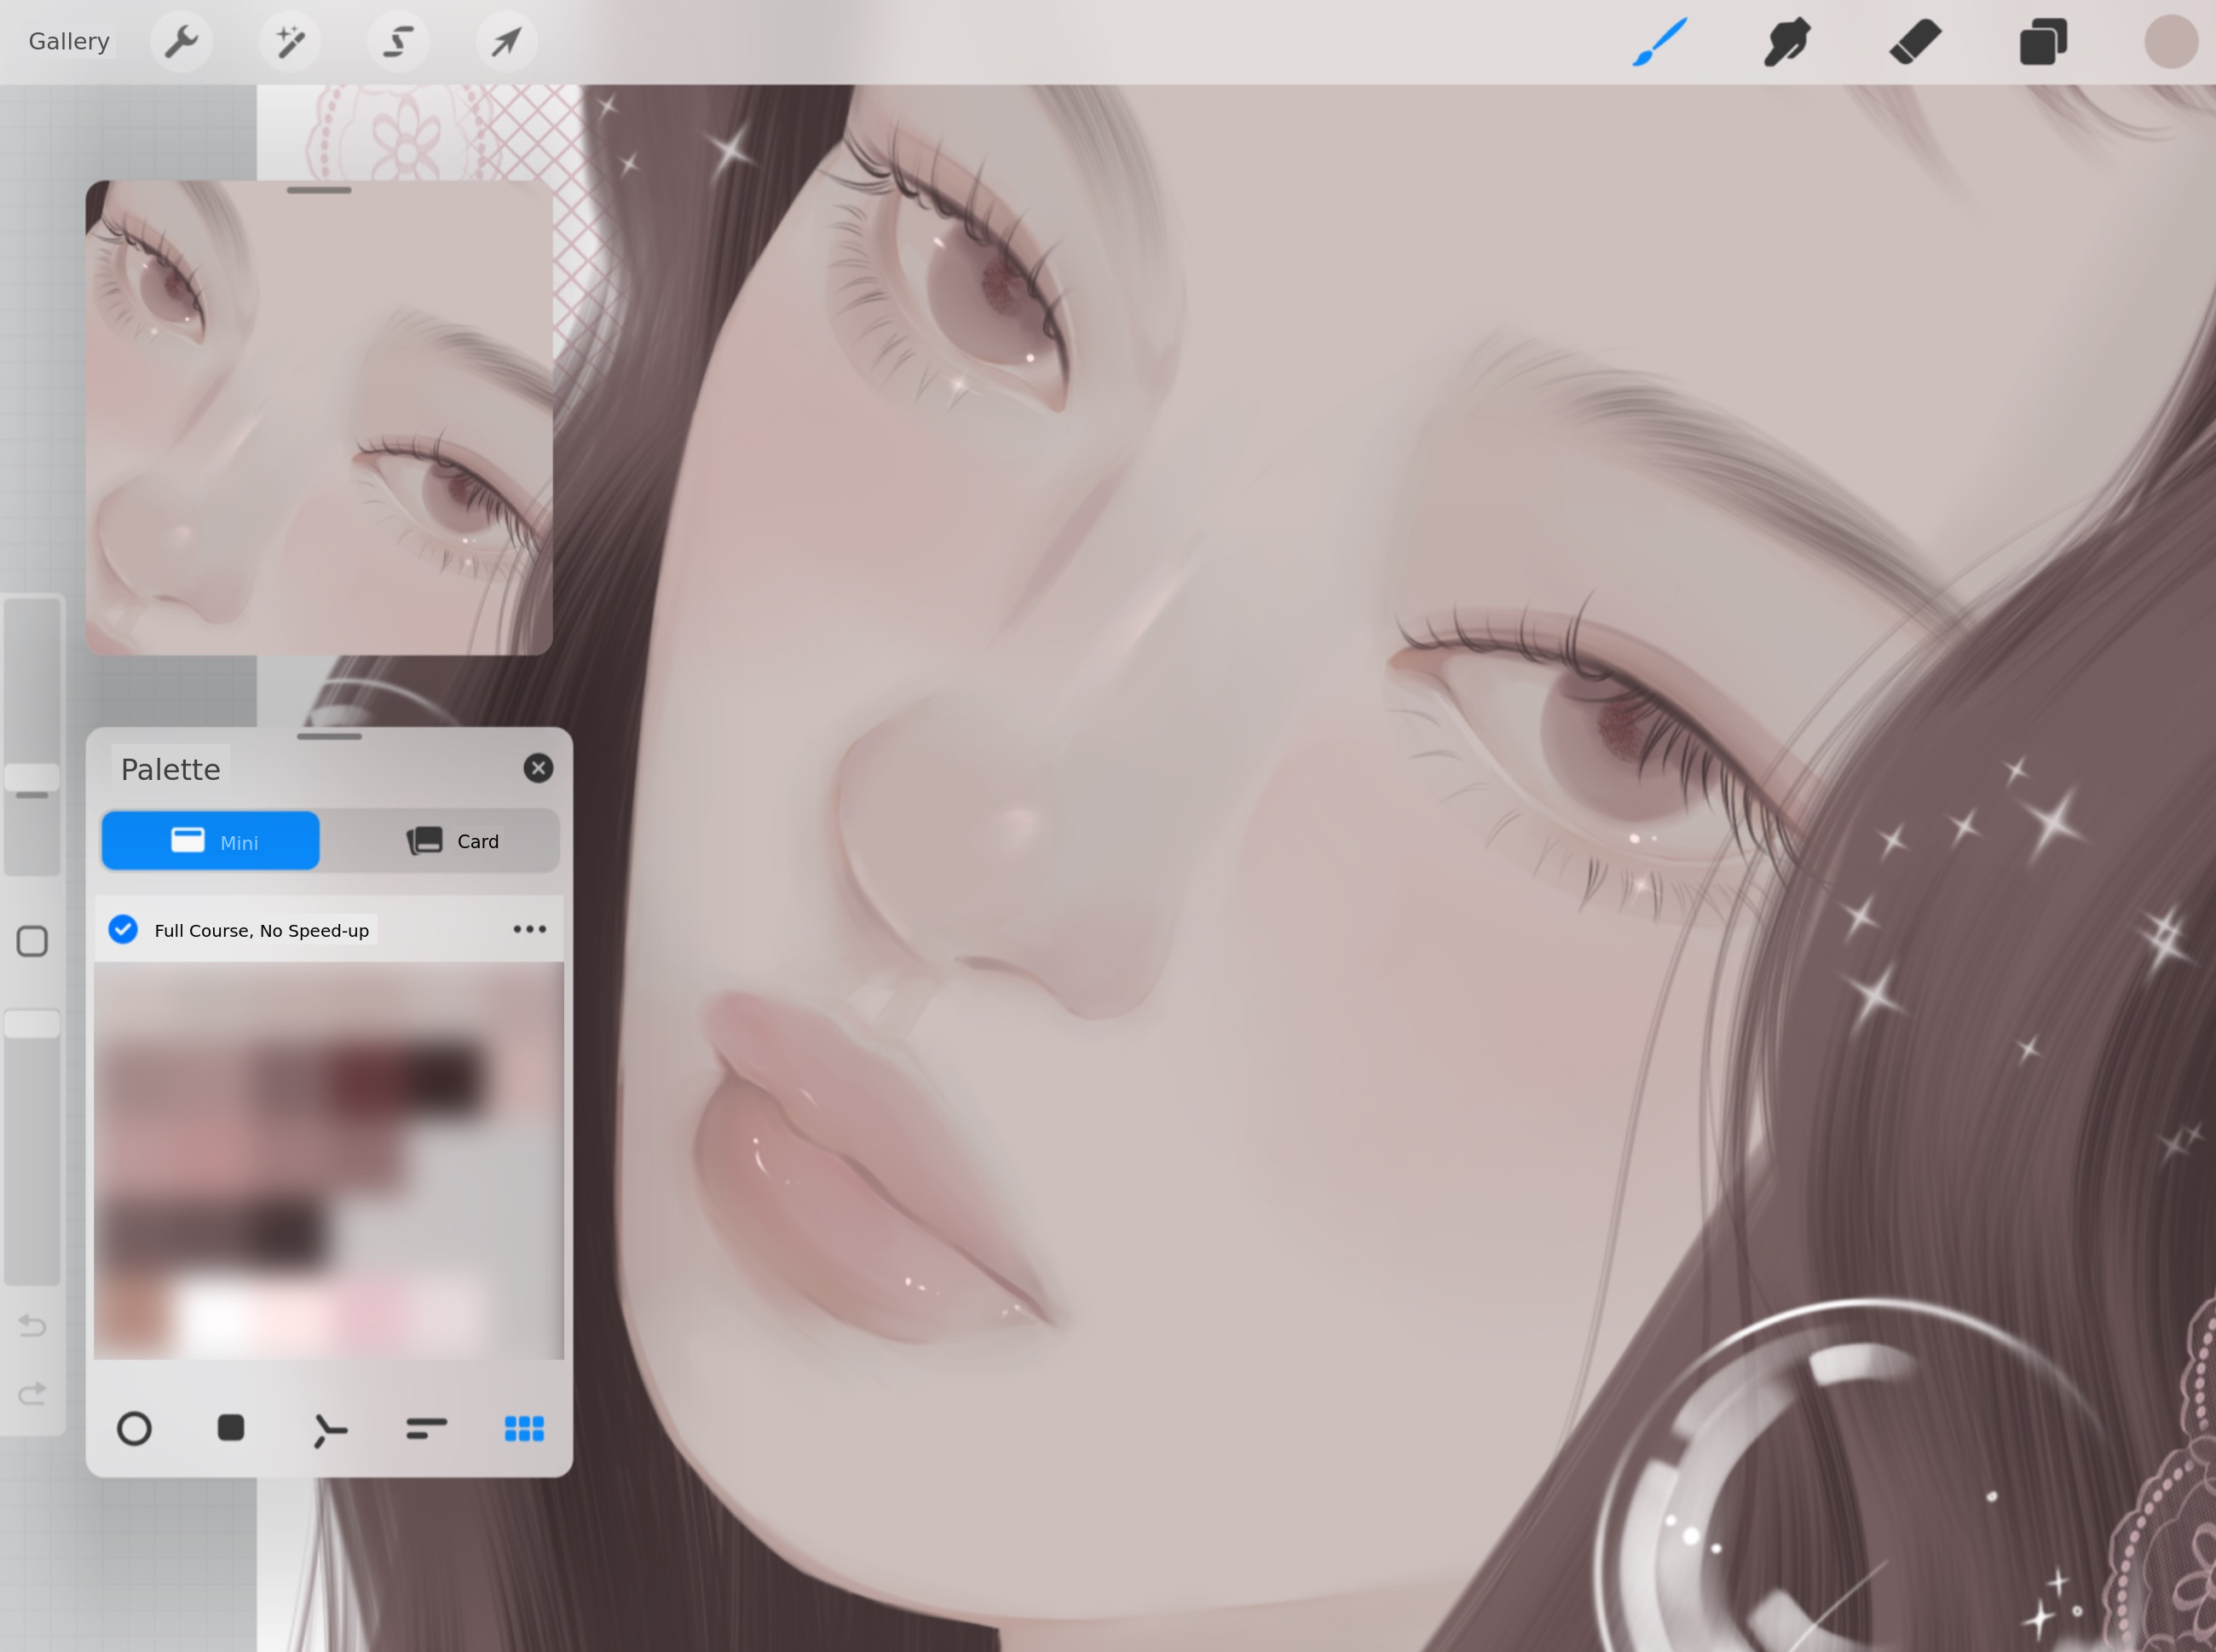Switch palette view to Mini

coord(211,841)
